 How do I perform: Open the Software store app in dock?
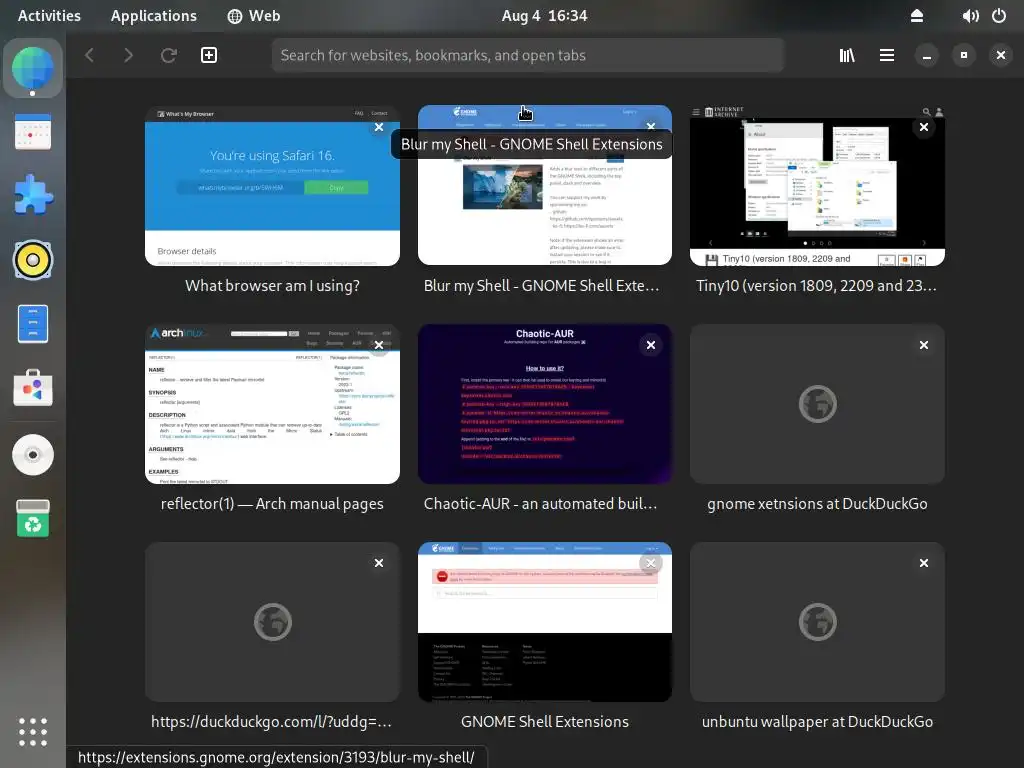point(33,388)
